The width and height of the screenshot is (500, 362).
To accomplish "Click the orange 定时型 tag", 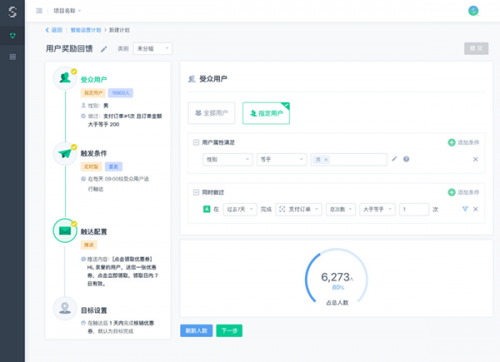I will click(x=91, y=166).
